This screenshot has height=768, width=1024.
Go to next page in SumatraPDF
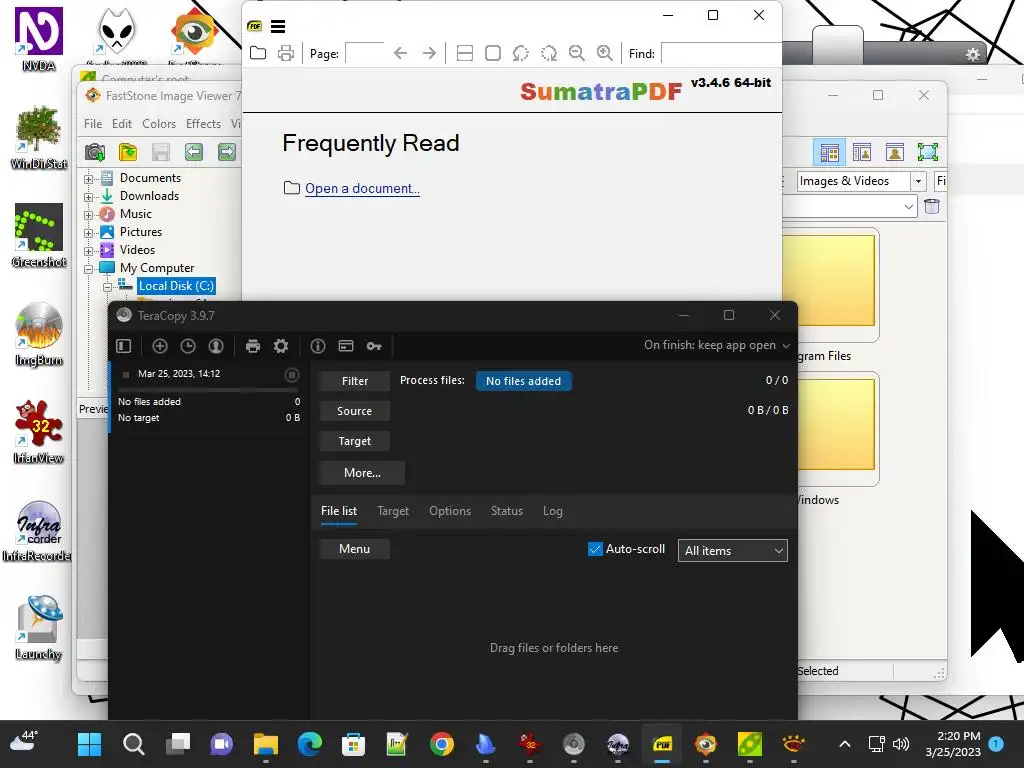click(429, 54)
